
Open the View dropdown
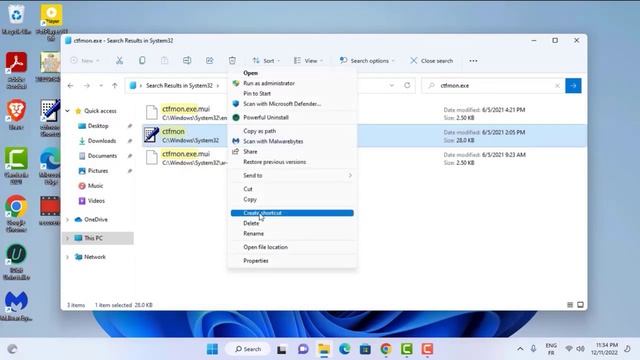pos(308,60)
